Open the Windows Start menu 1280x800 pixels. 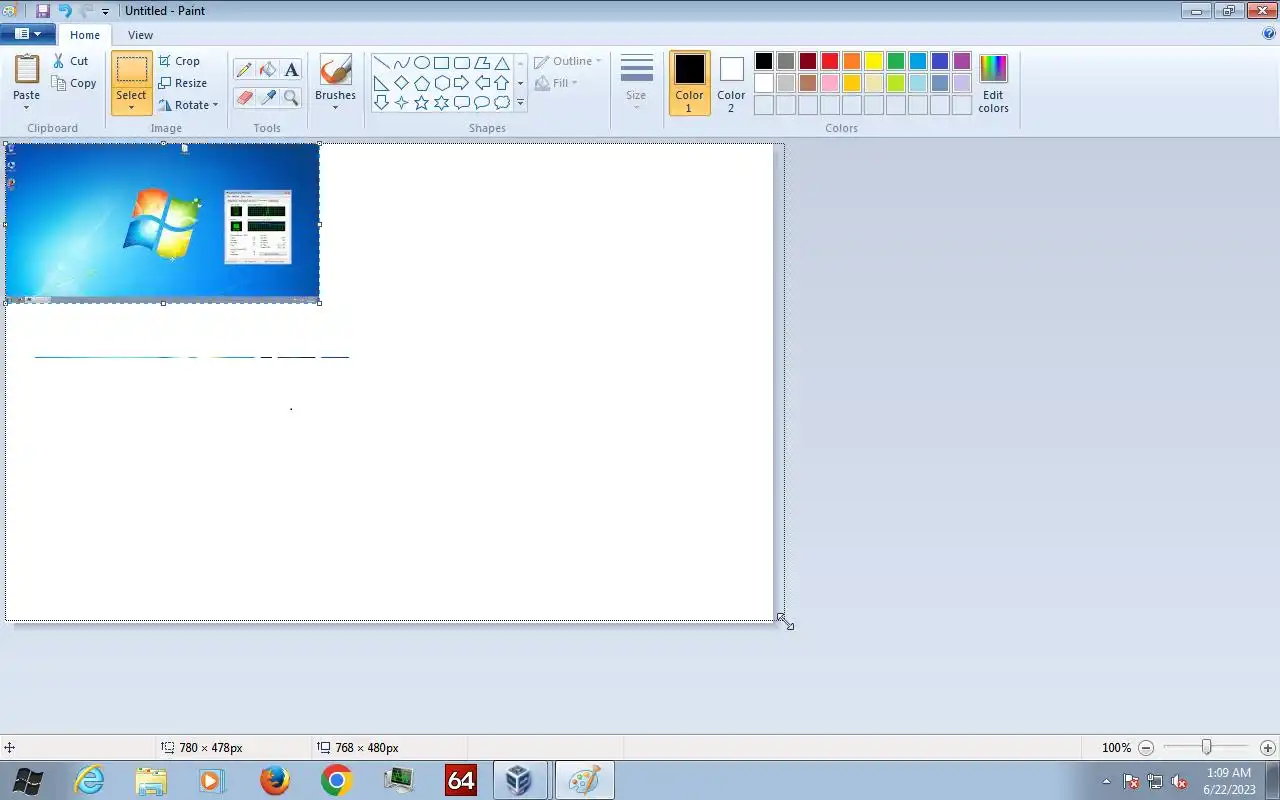[27, 780]
